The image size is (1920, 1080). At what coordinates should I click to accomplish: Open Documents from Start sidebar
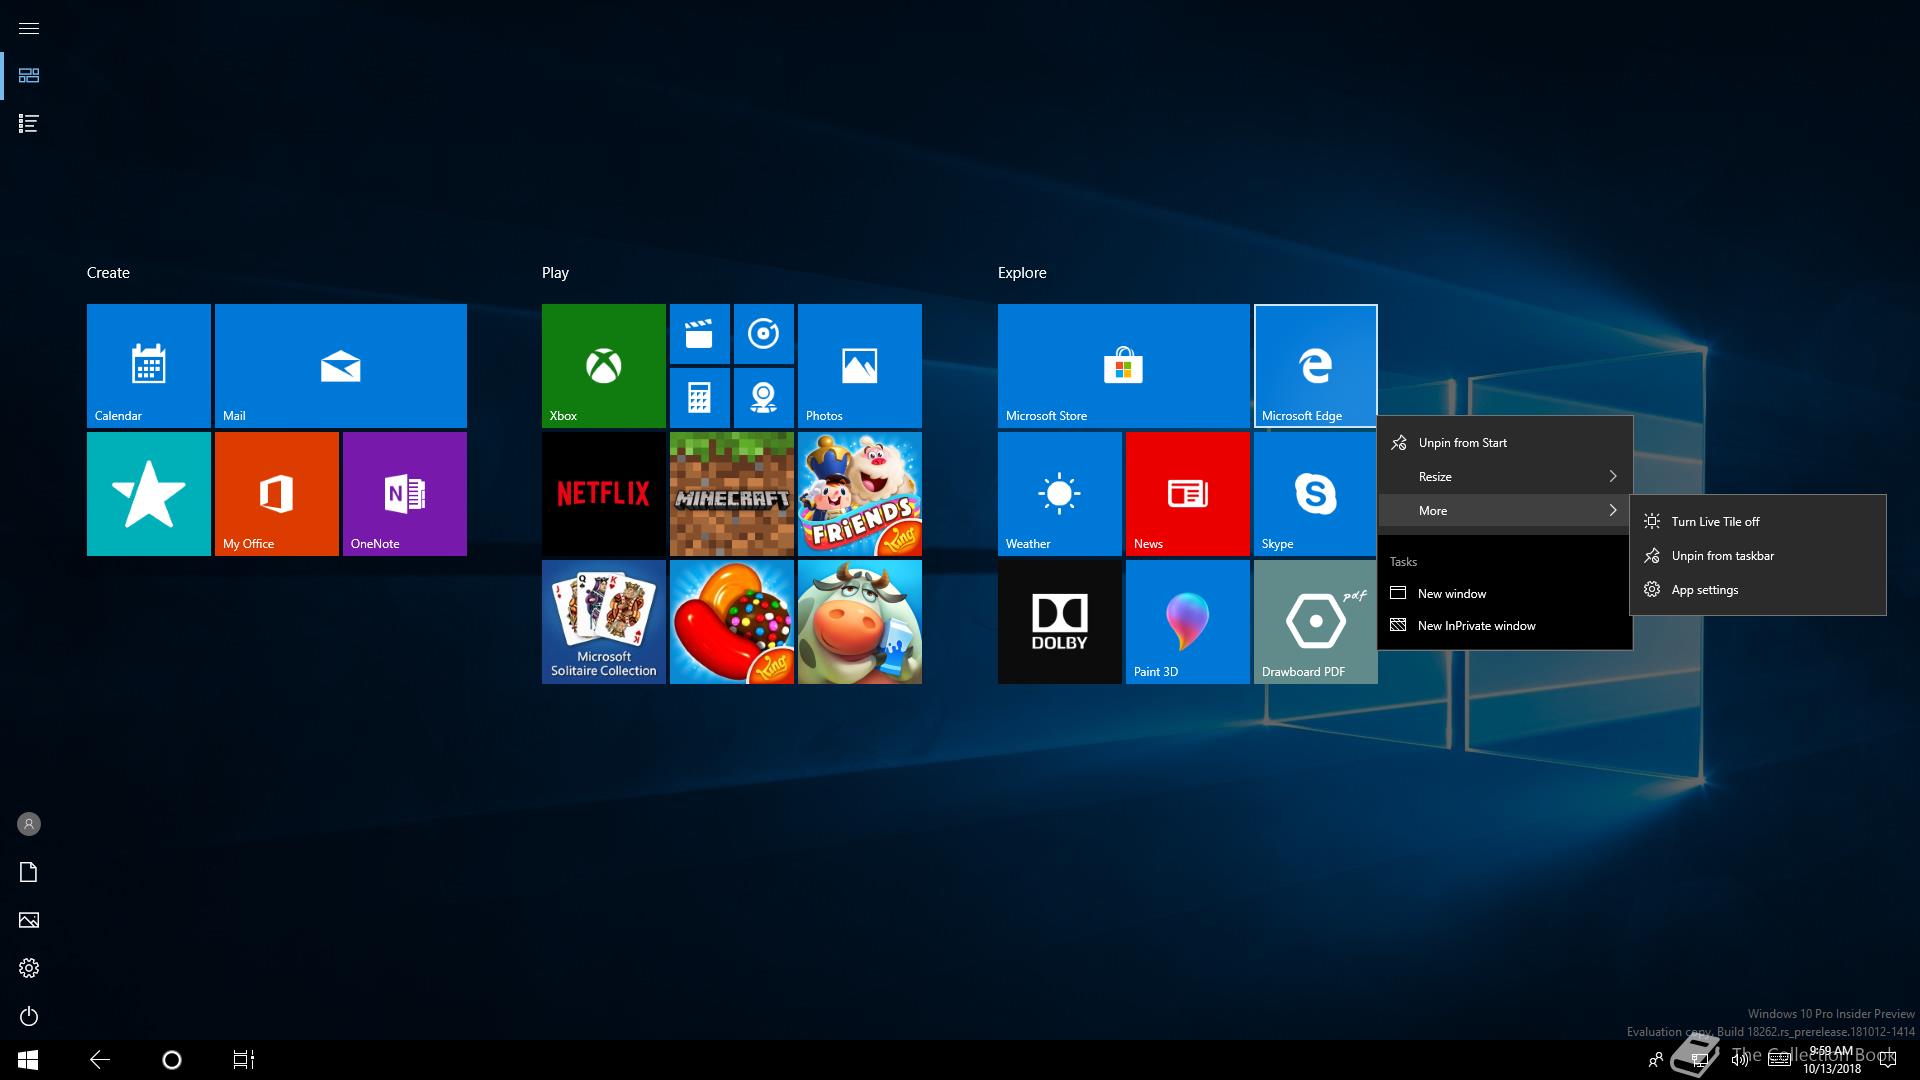29,872
